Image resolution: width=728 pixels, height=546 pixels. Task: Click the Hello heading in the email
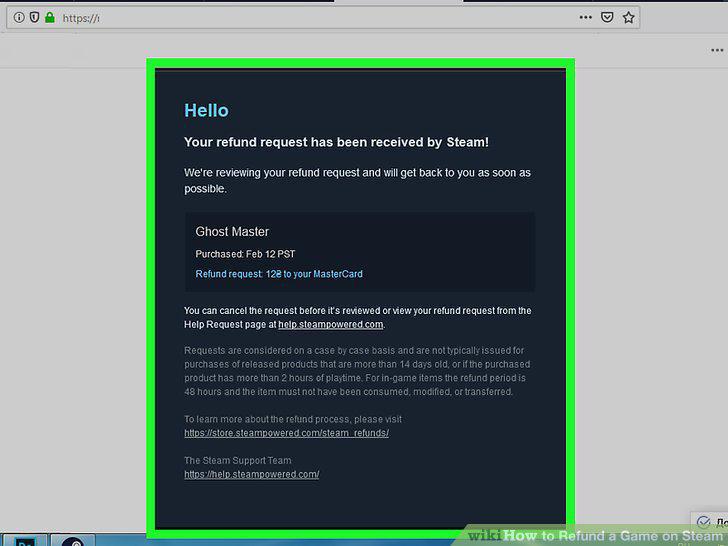coord(206,110)
